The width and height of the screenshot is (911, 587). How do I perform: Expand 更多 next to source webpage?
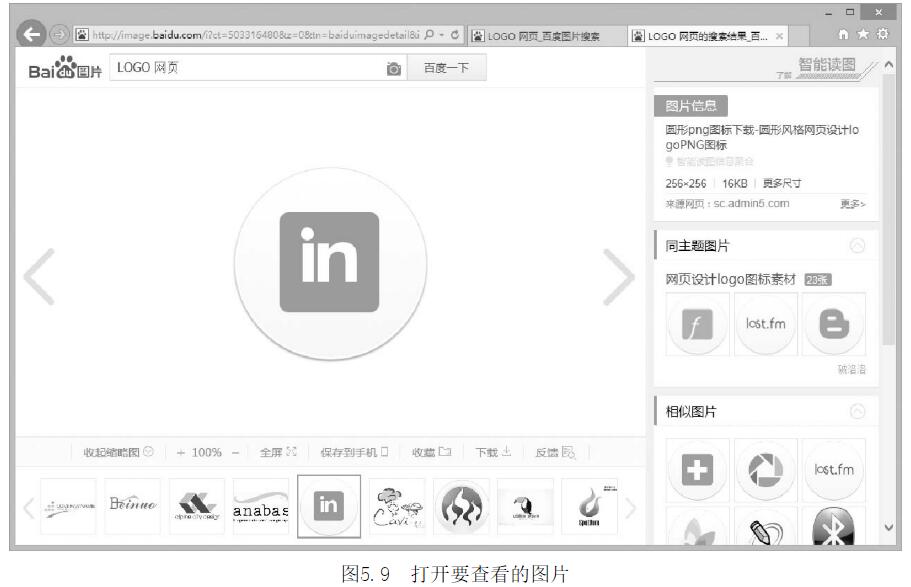tap(852, 204)
